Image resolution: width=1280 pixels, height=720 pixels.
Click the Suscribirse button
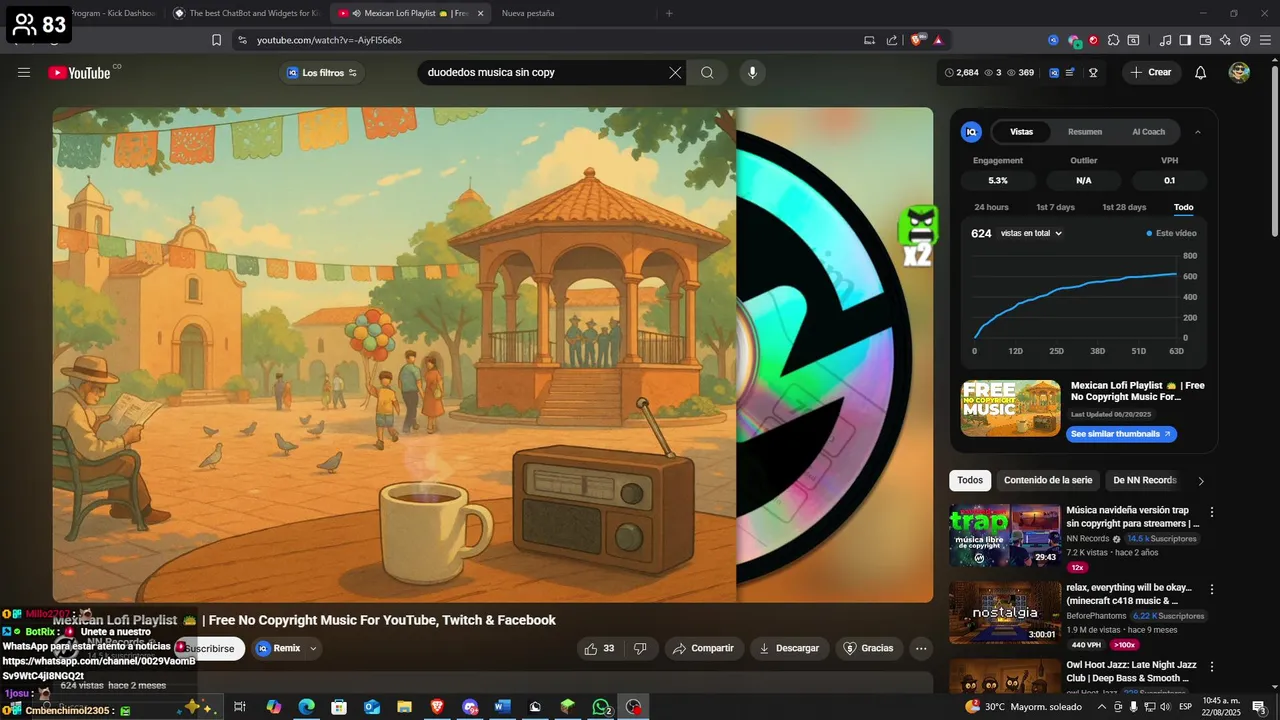click(209, 648)
